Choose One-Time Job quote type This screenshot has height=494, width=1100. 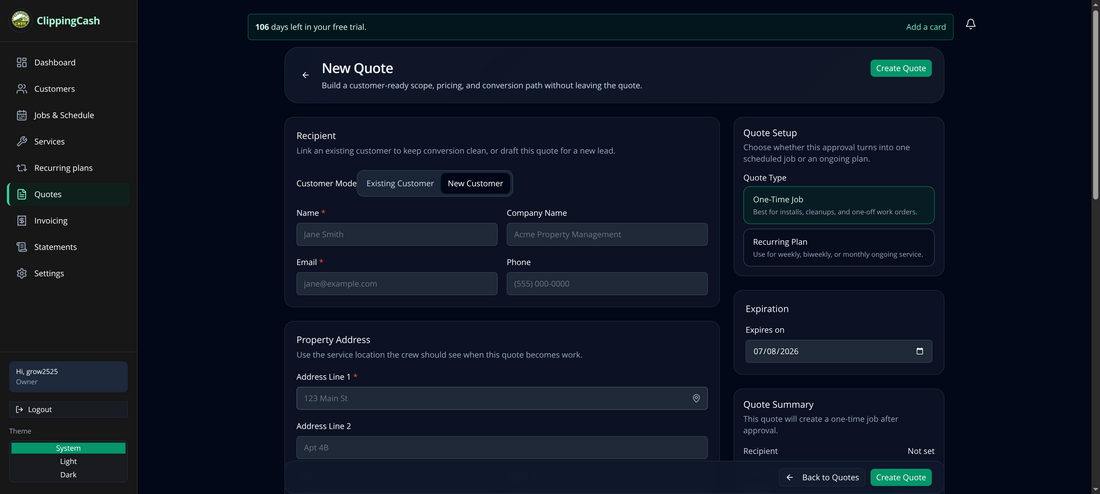[x=838, y=205]
